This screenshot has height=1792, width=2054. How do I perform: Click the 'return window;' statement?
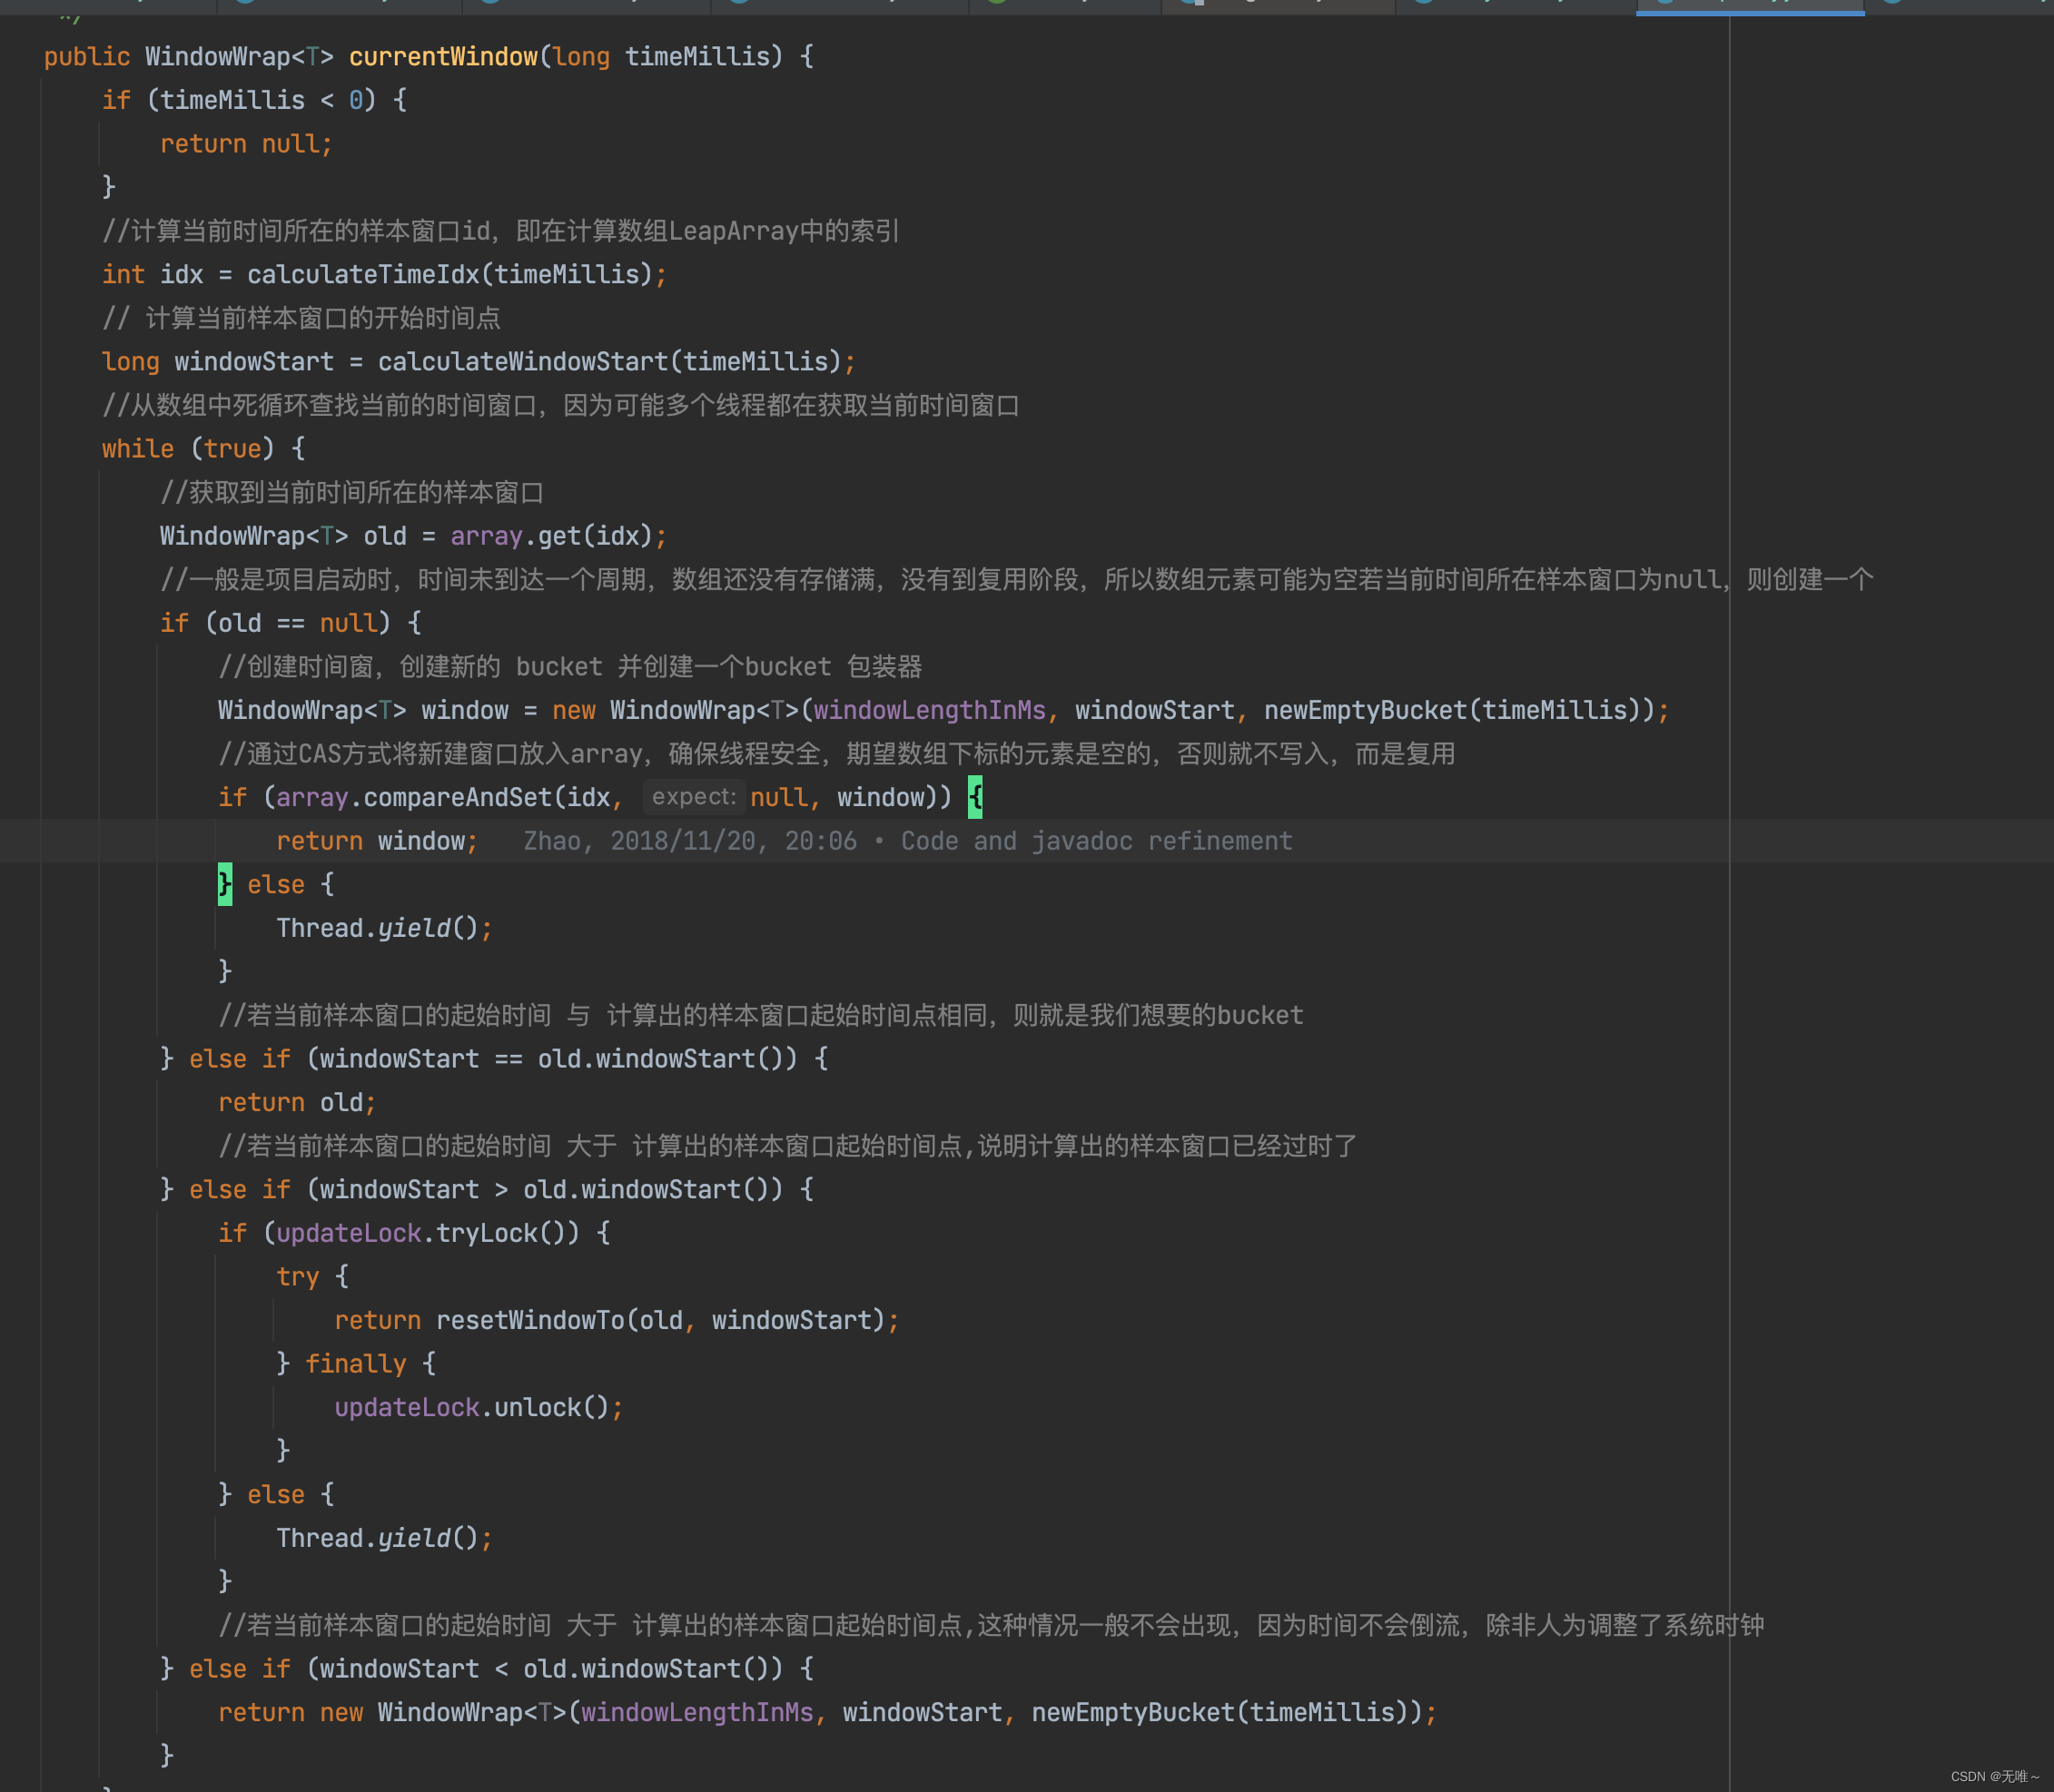tap(377, 841)
